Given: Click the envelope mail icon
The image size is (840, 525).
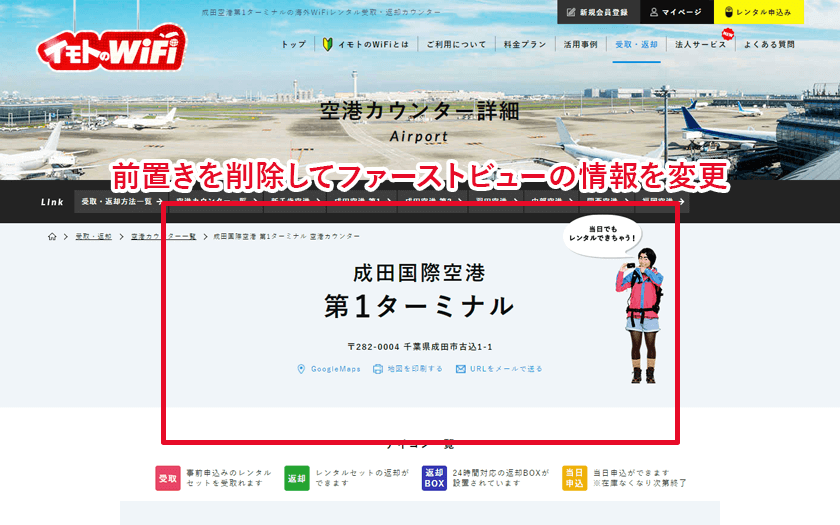Looking at the screenshot, I should click(461, 369).
